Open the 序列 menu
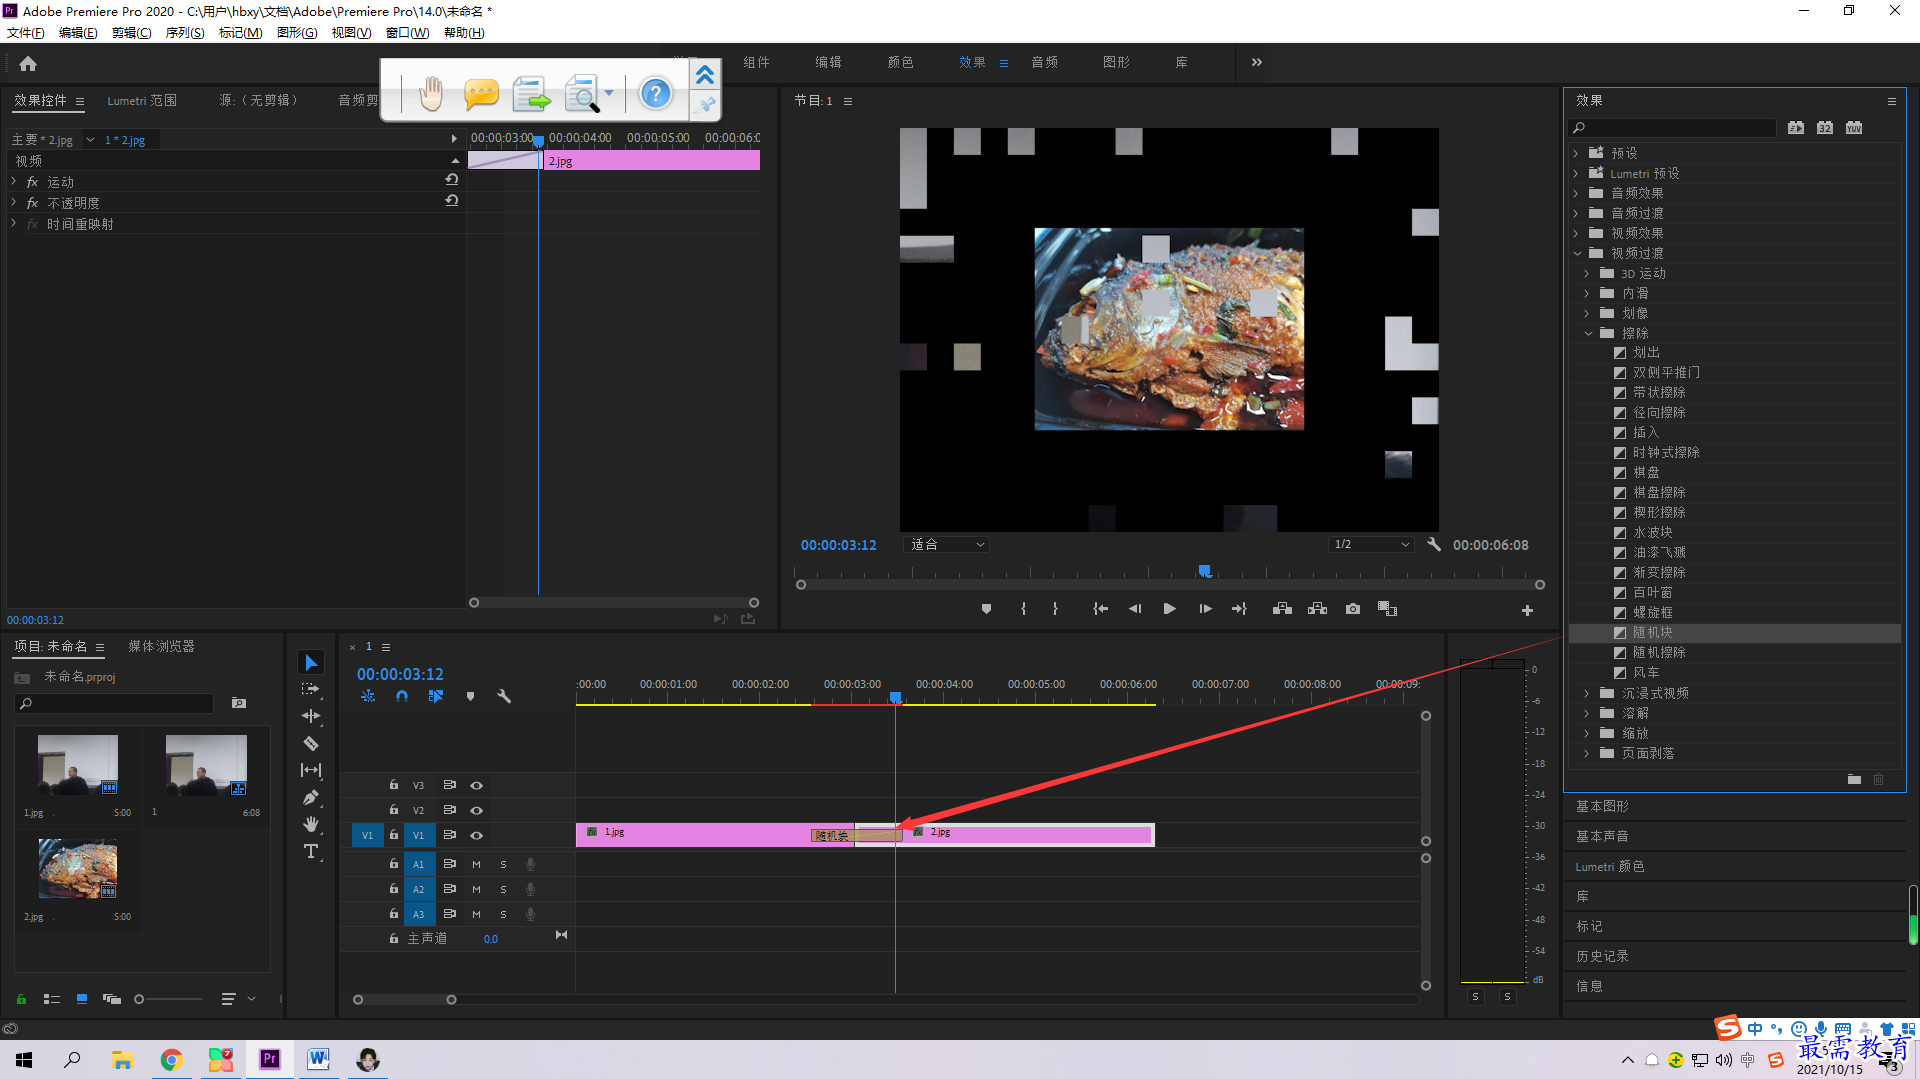 [x=185, y=33]
